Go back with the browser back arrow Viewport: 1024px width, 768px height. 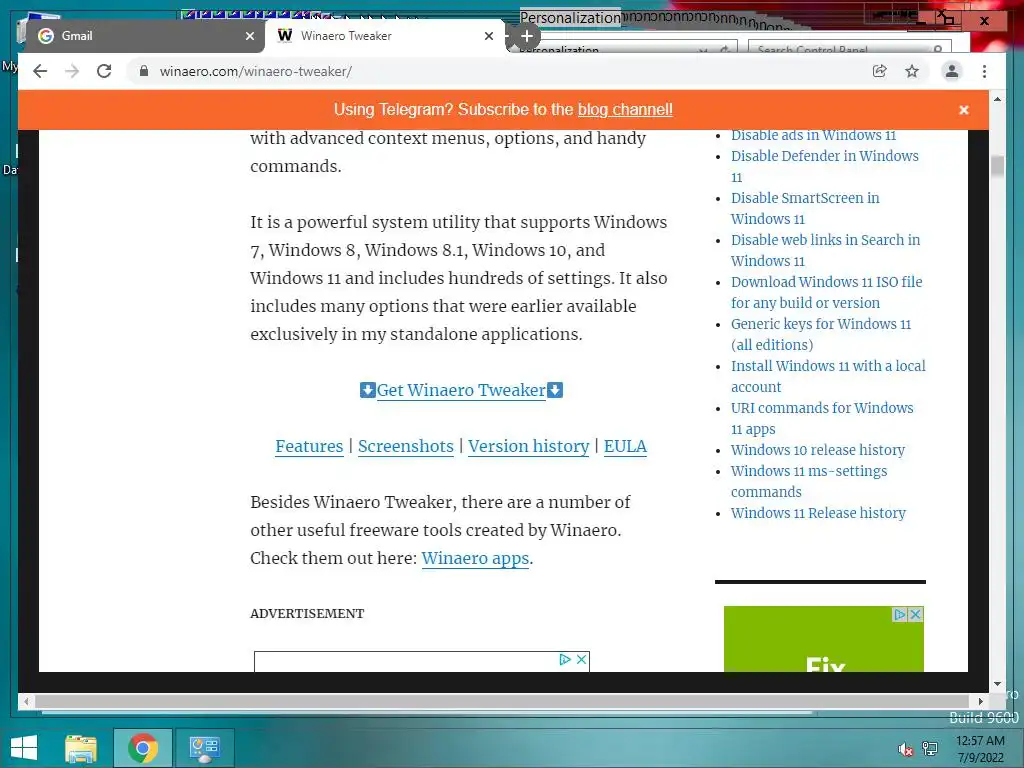click(40, 71)
